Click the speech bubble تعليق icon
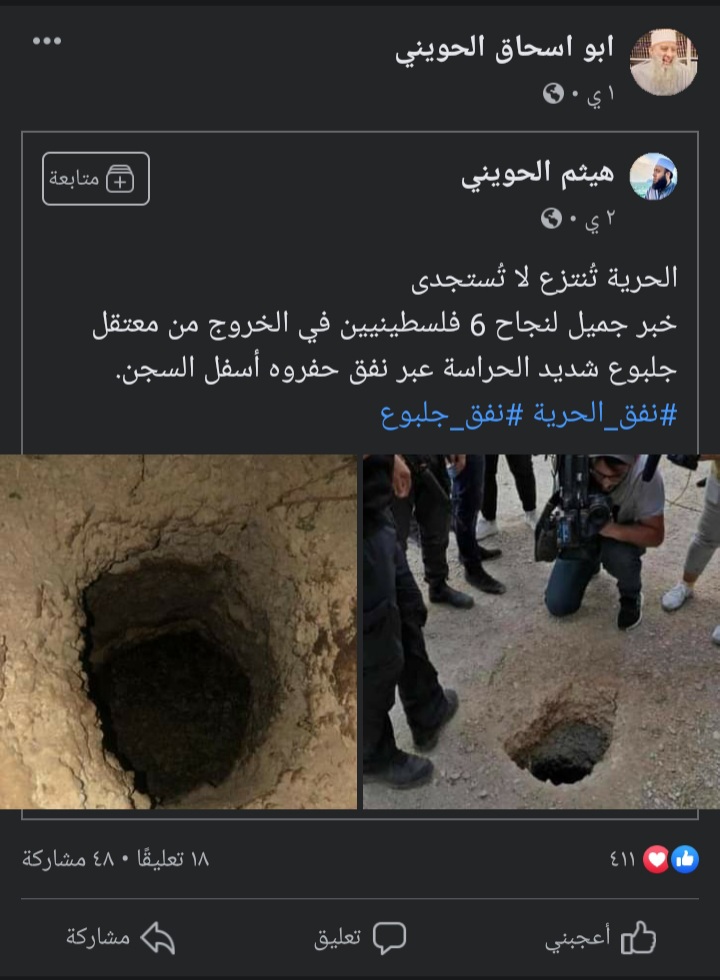 [x=389, y=938]
